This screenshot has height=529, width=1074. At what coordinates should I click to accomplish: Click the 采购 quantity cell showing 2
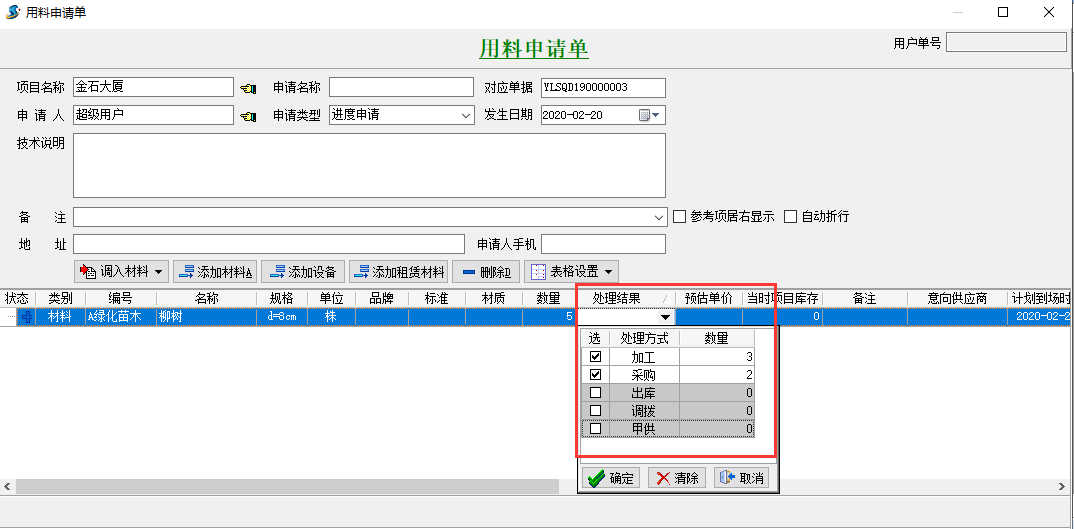tap(718, 375)
